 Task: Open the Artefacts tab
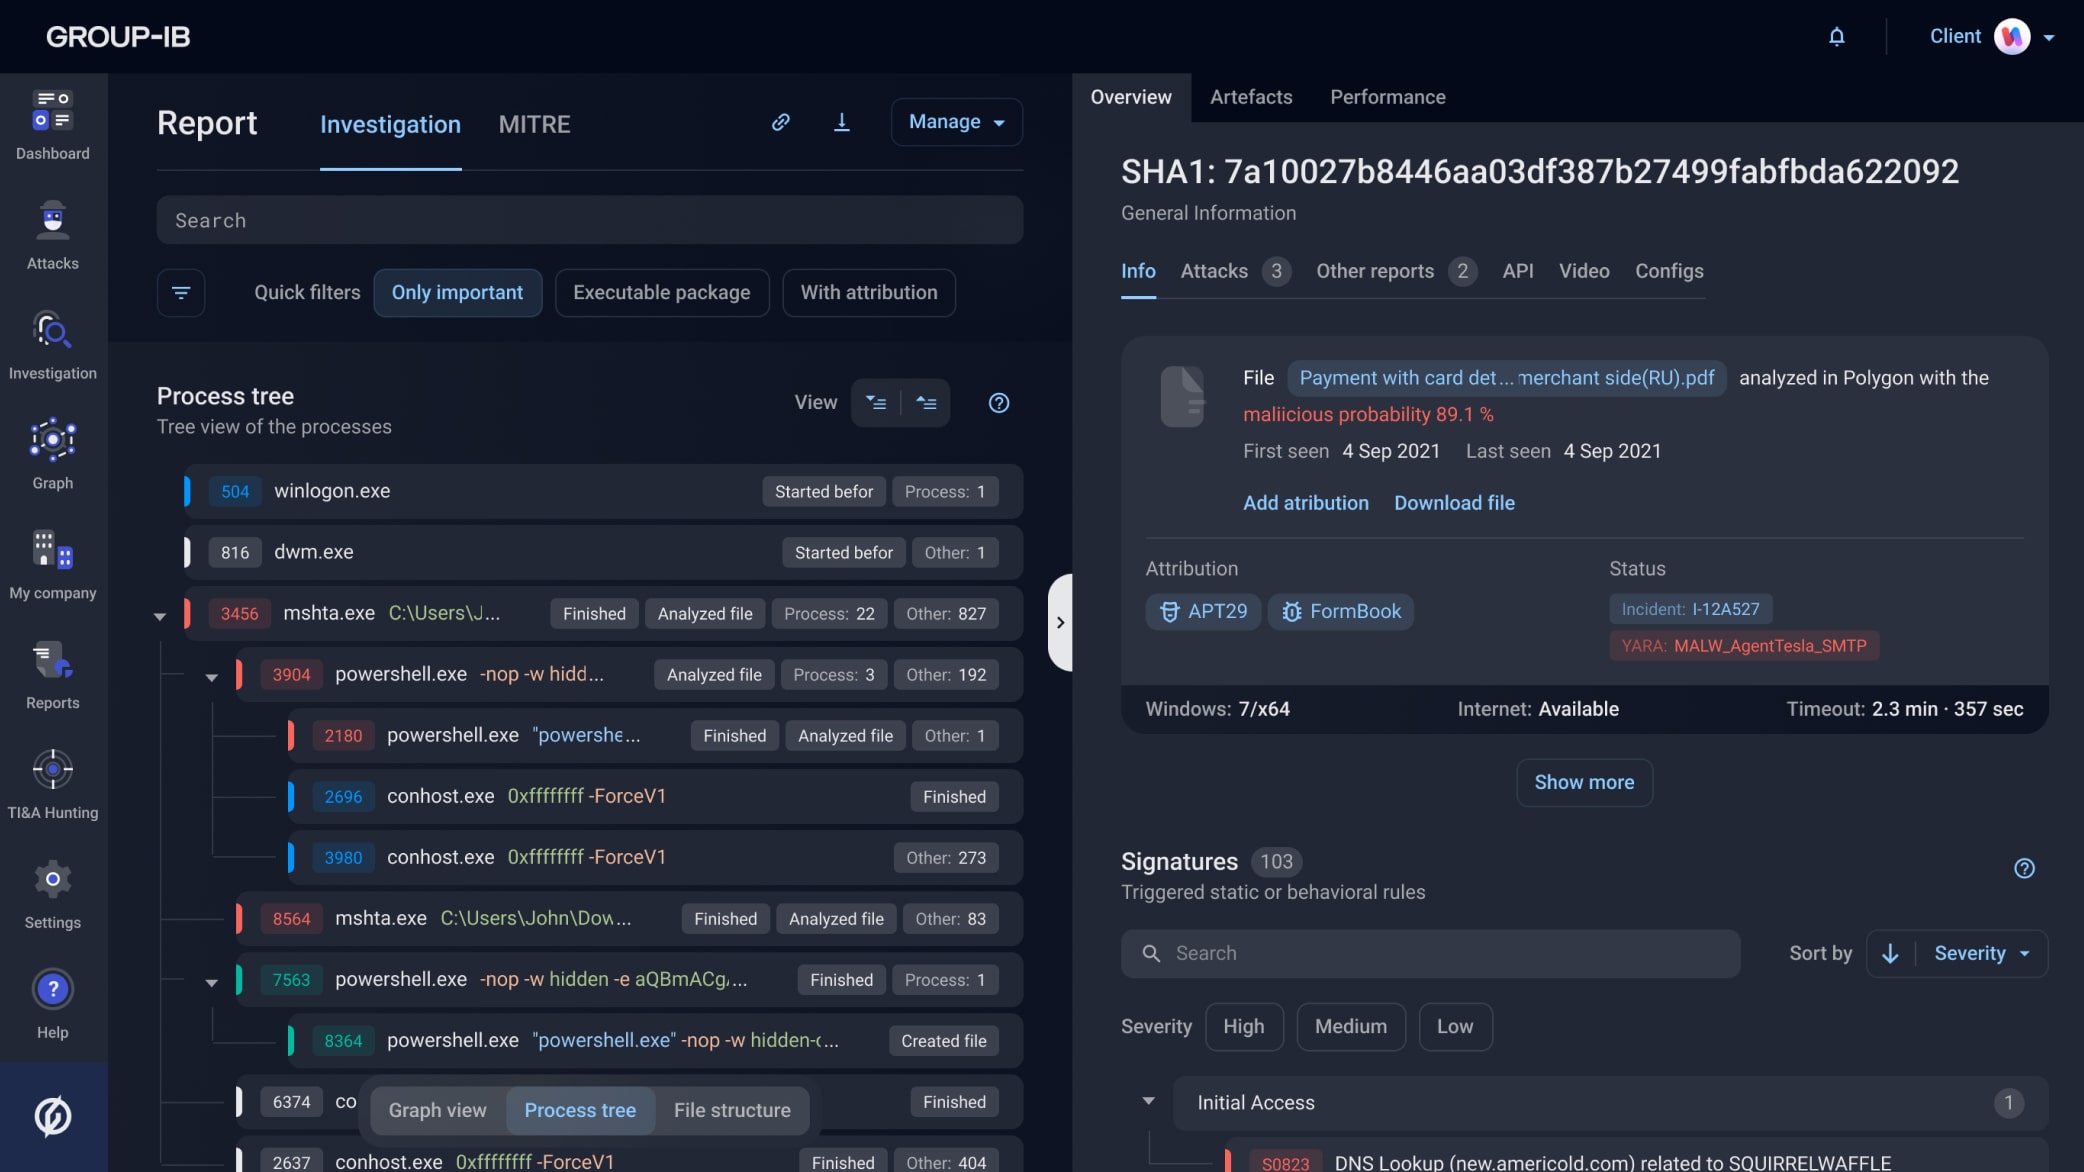click(x=1251, y=96)
